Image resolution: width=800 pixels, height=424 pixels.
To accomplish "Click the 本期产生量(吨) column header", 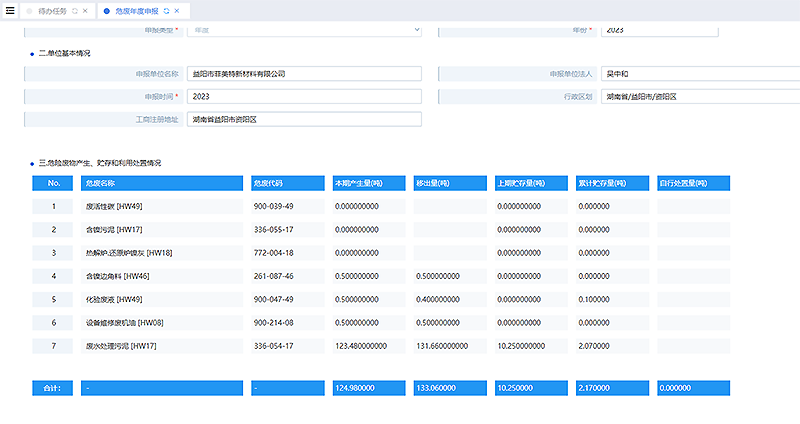I will tap(369, 183).
